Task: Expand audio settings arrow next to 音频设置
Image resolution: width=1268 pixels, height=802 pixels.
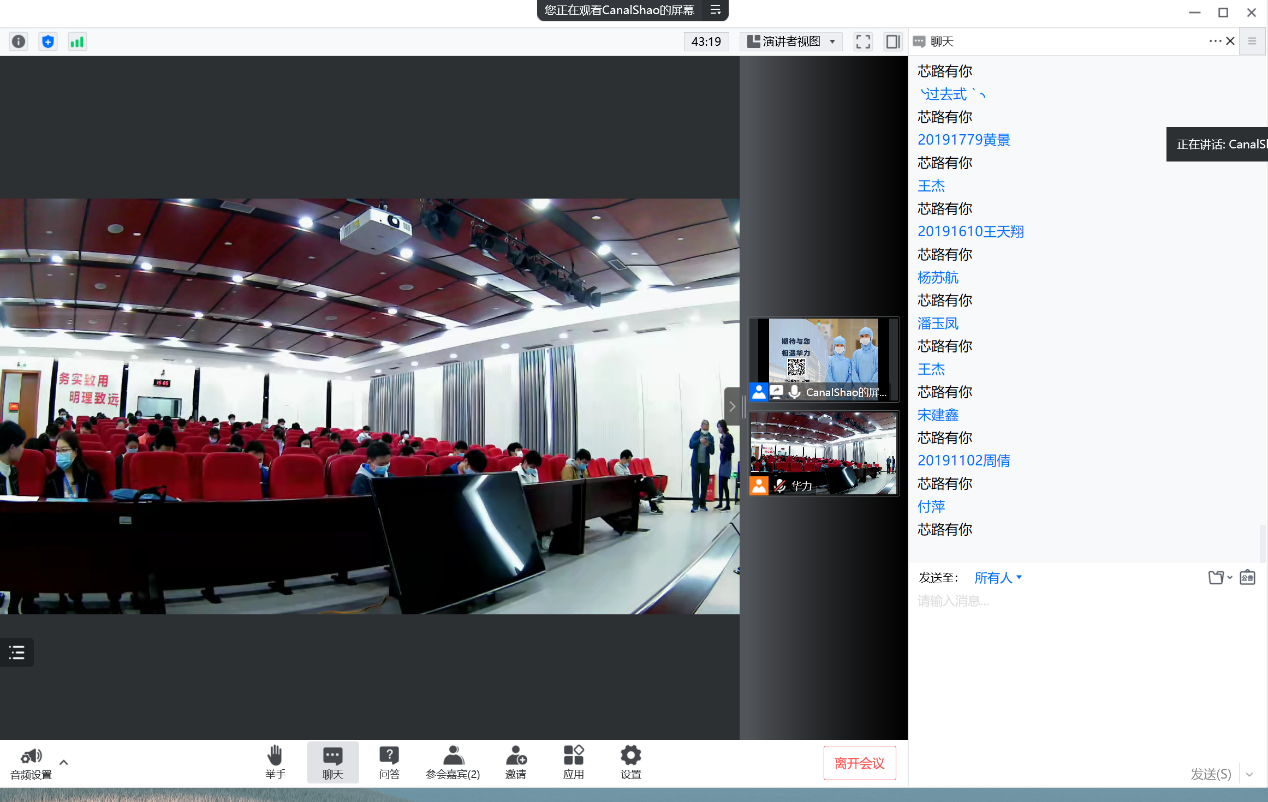Action: click(x=64, y=762)
